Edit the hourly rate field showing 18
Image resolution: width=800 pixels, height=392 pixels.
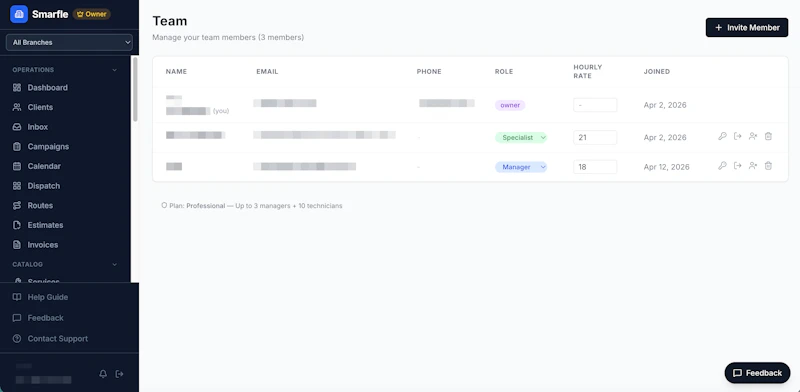pyautogui.click(x=595, y=167)
